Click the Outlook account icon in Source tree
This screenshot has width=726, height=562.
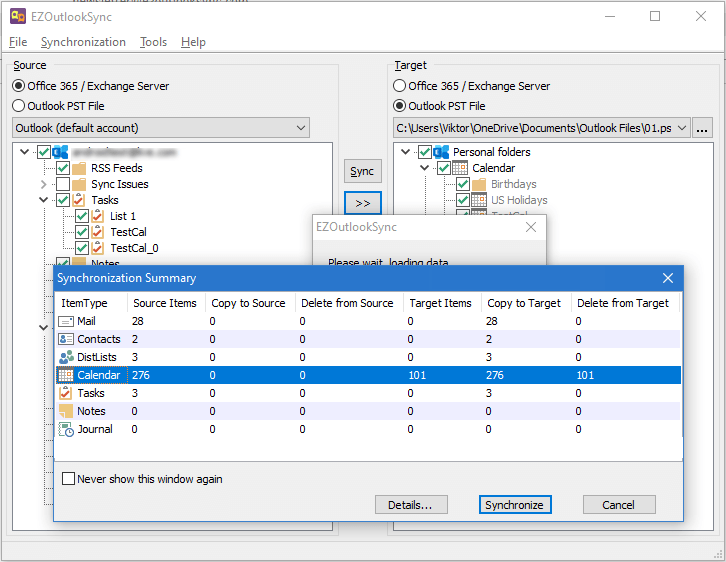pos(61,152)
